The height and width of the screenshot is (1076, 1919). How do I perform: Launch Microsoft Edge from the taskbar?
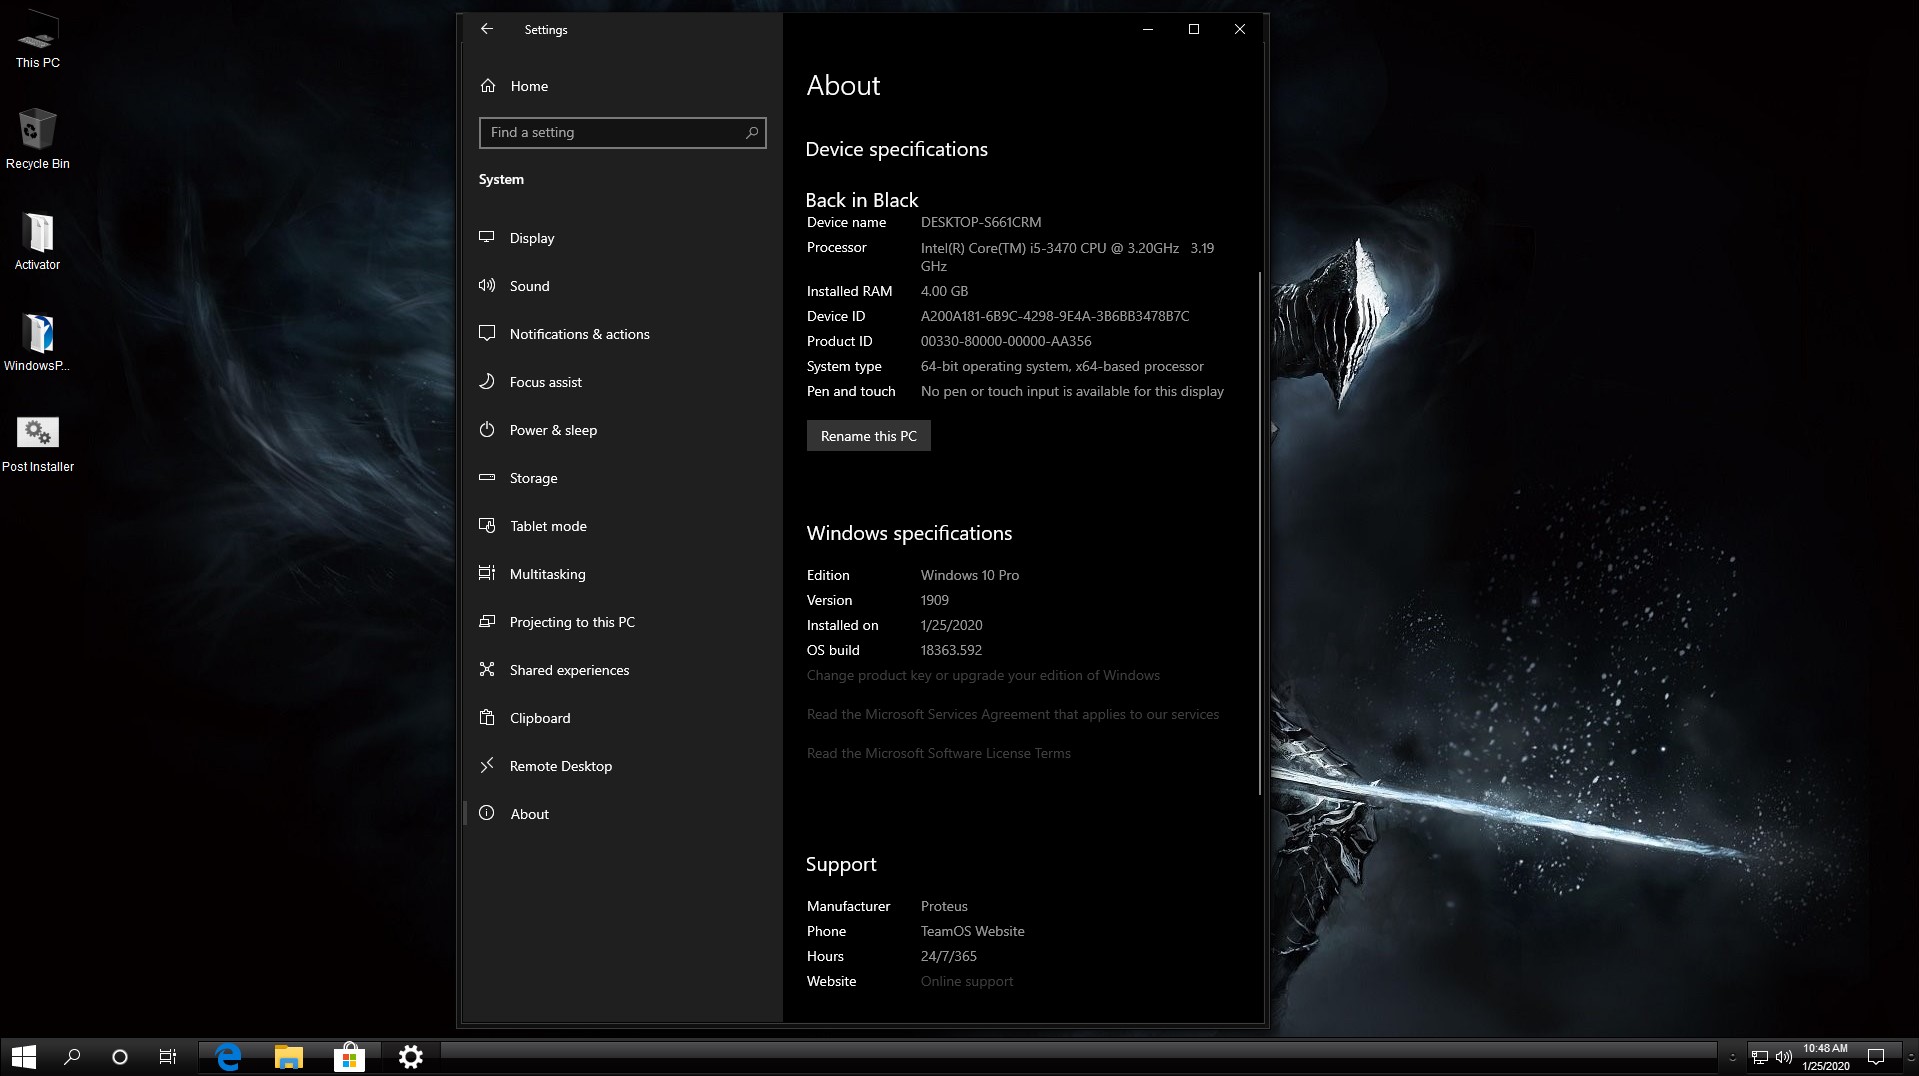[229, 1057]
